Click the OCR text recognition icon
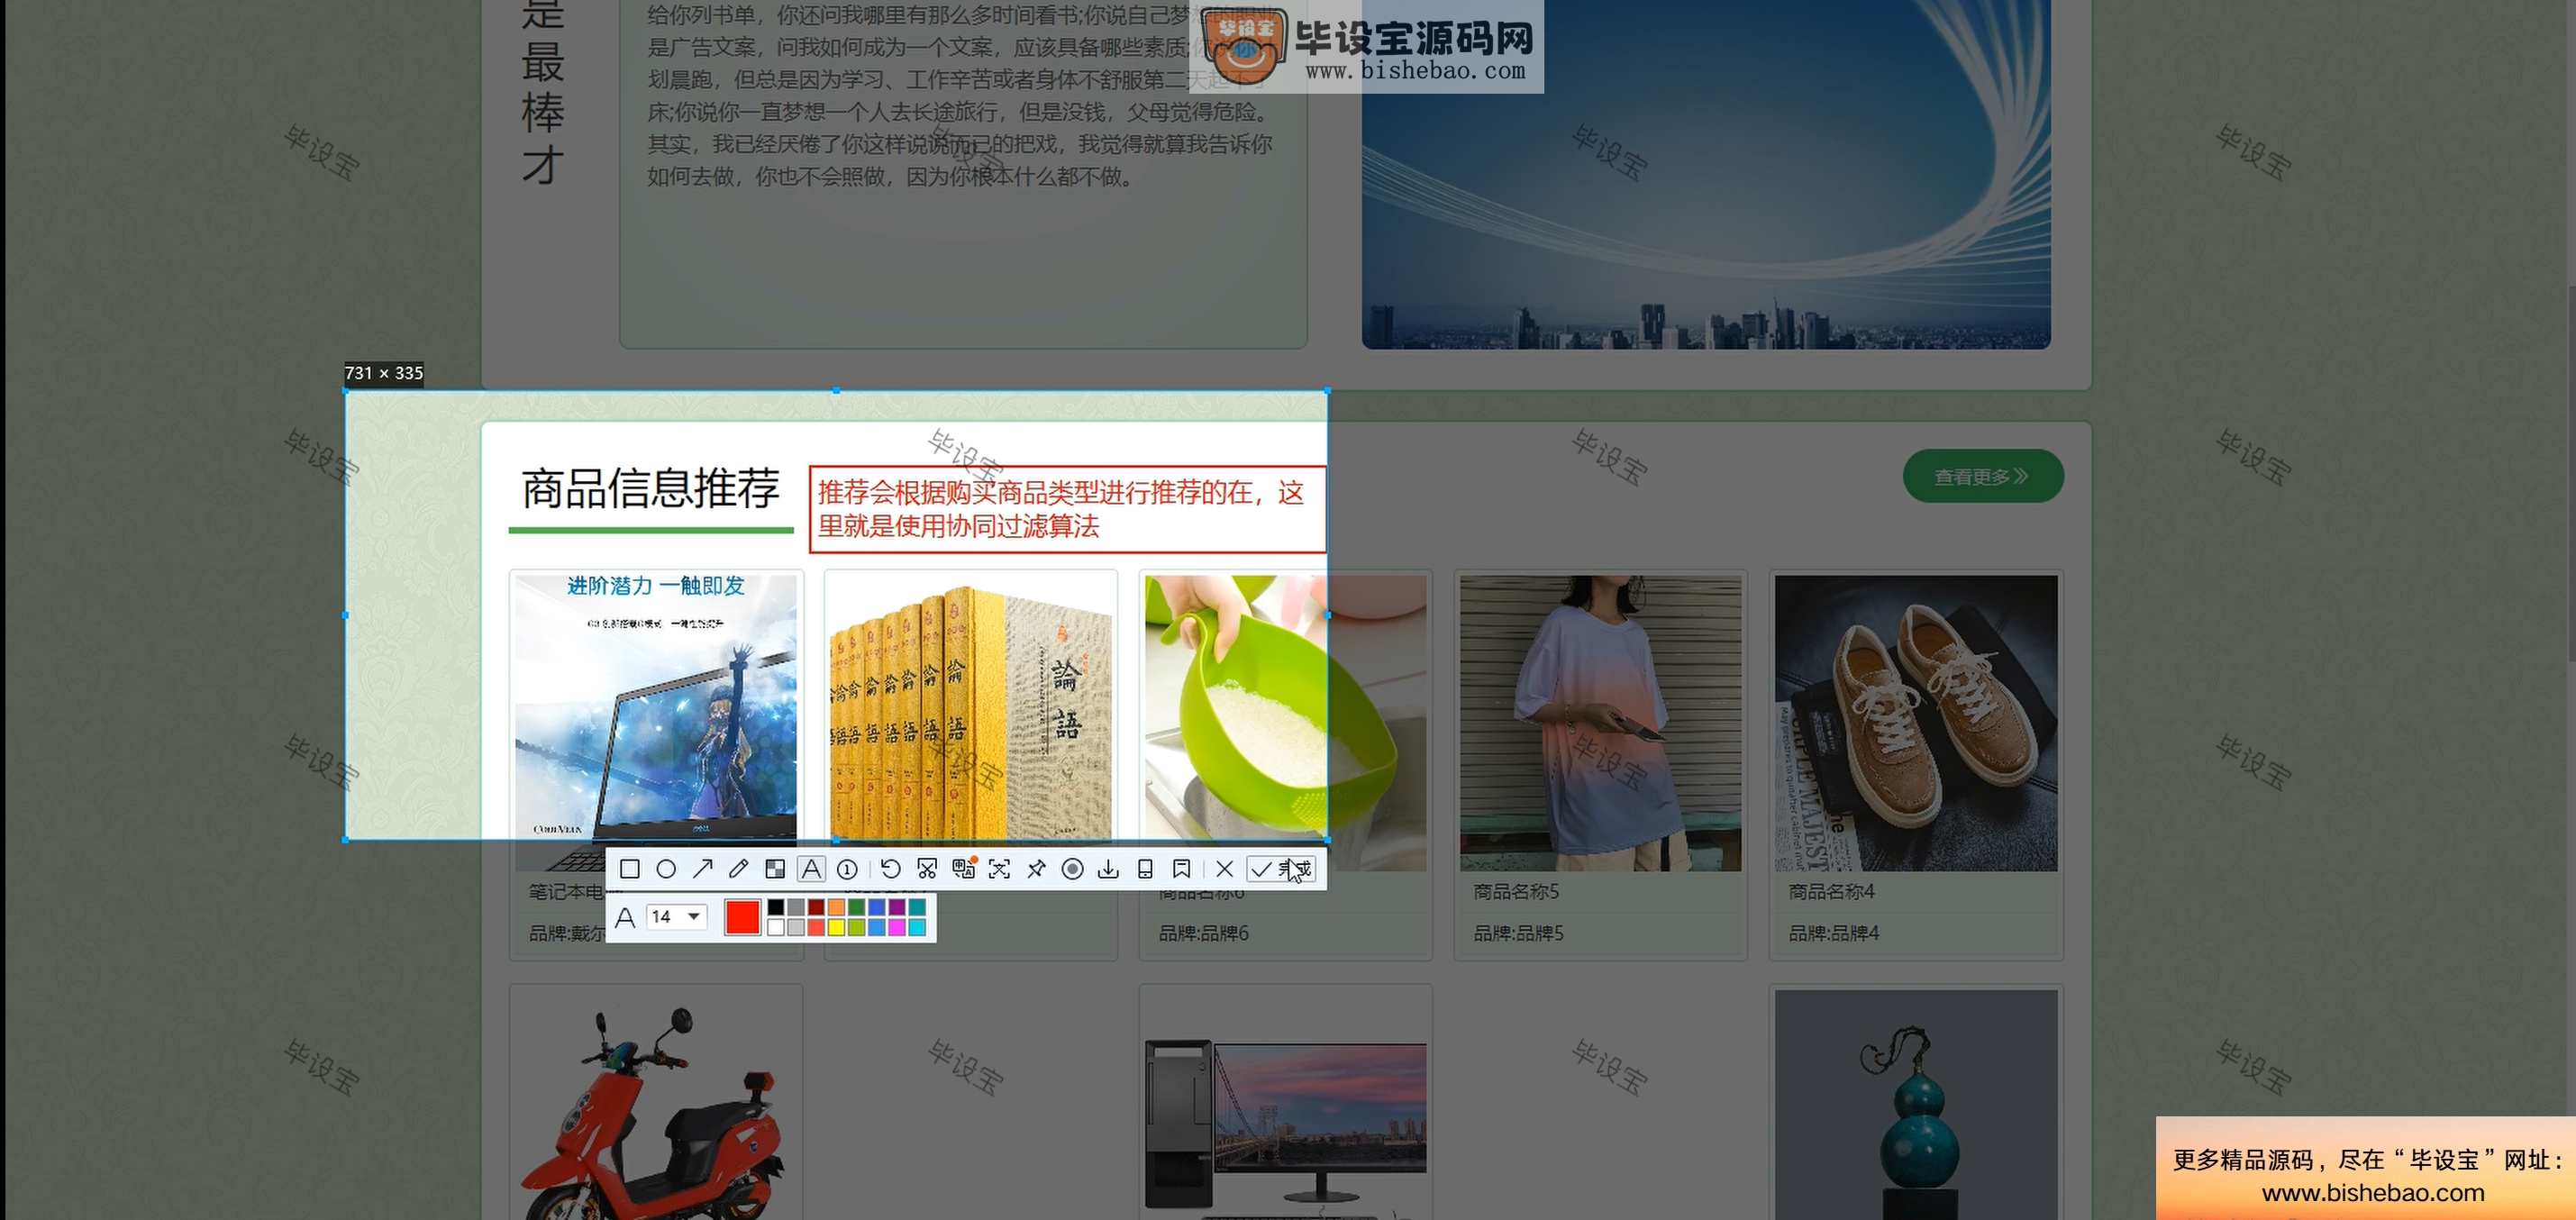Image resolution: width=2576 pixels, height=1220 pixels. pos(1000,869)
